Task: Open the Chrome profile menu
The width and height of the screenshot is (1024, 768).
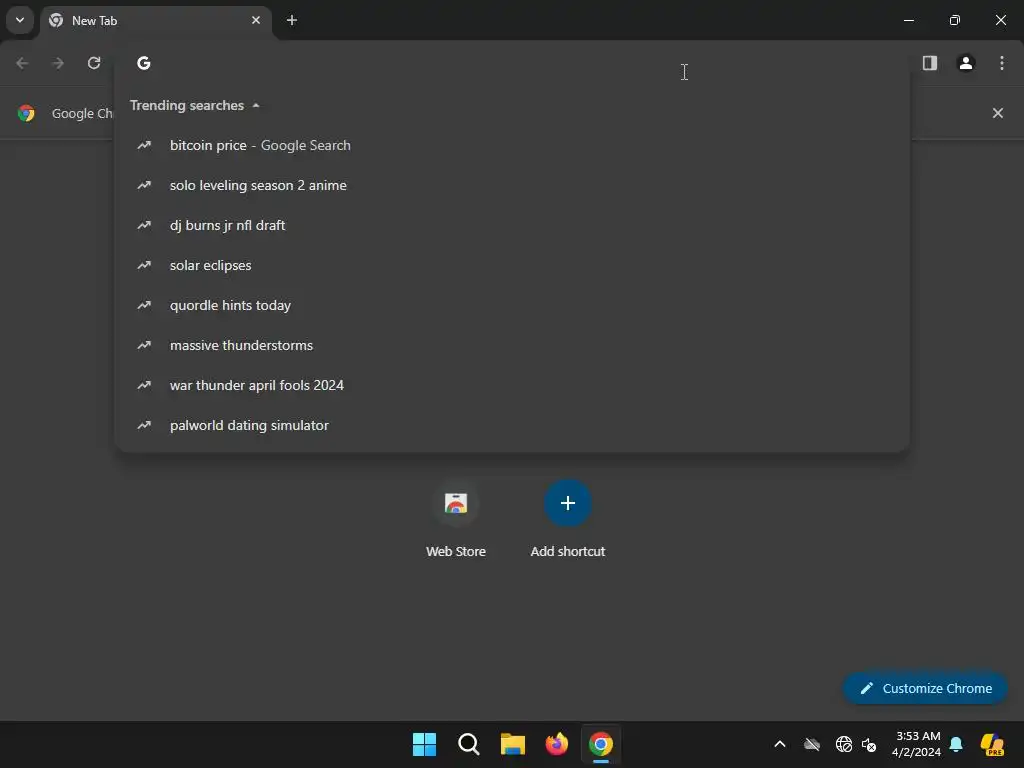Action: 965,63
